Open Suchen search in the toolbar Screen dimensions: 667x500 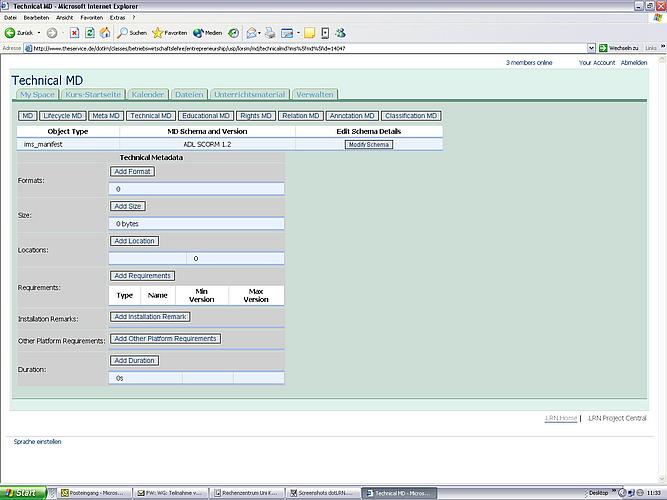coord(132,33)
